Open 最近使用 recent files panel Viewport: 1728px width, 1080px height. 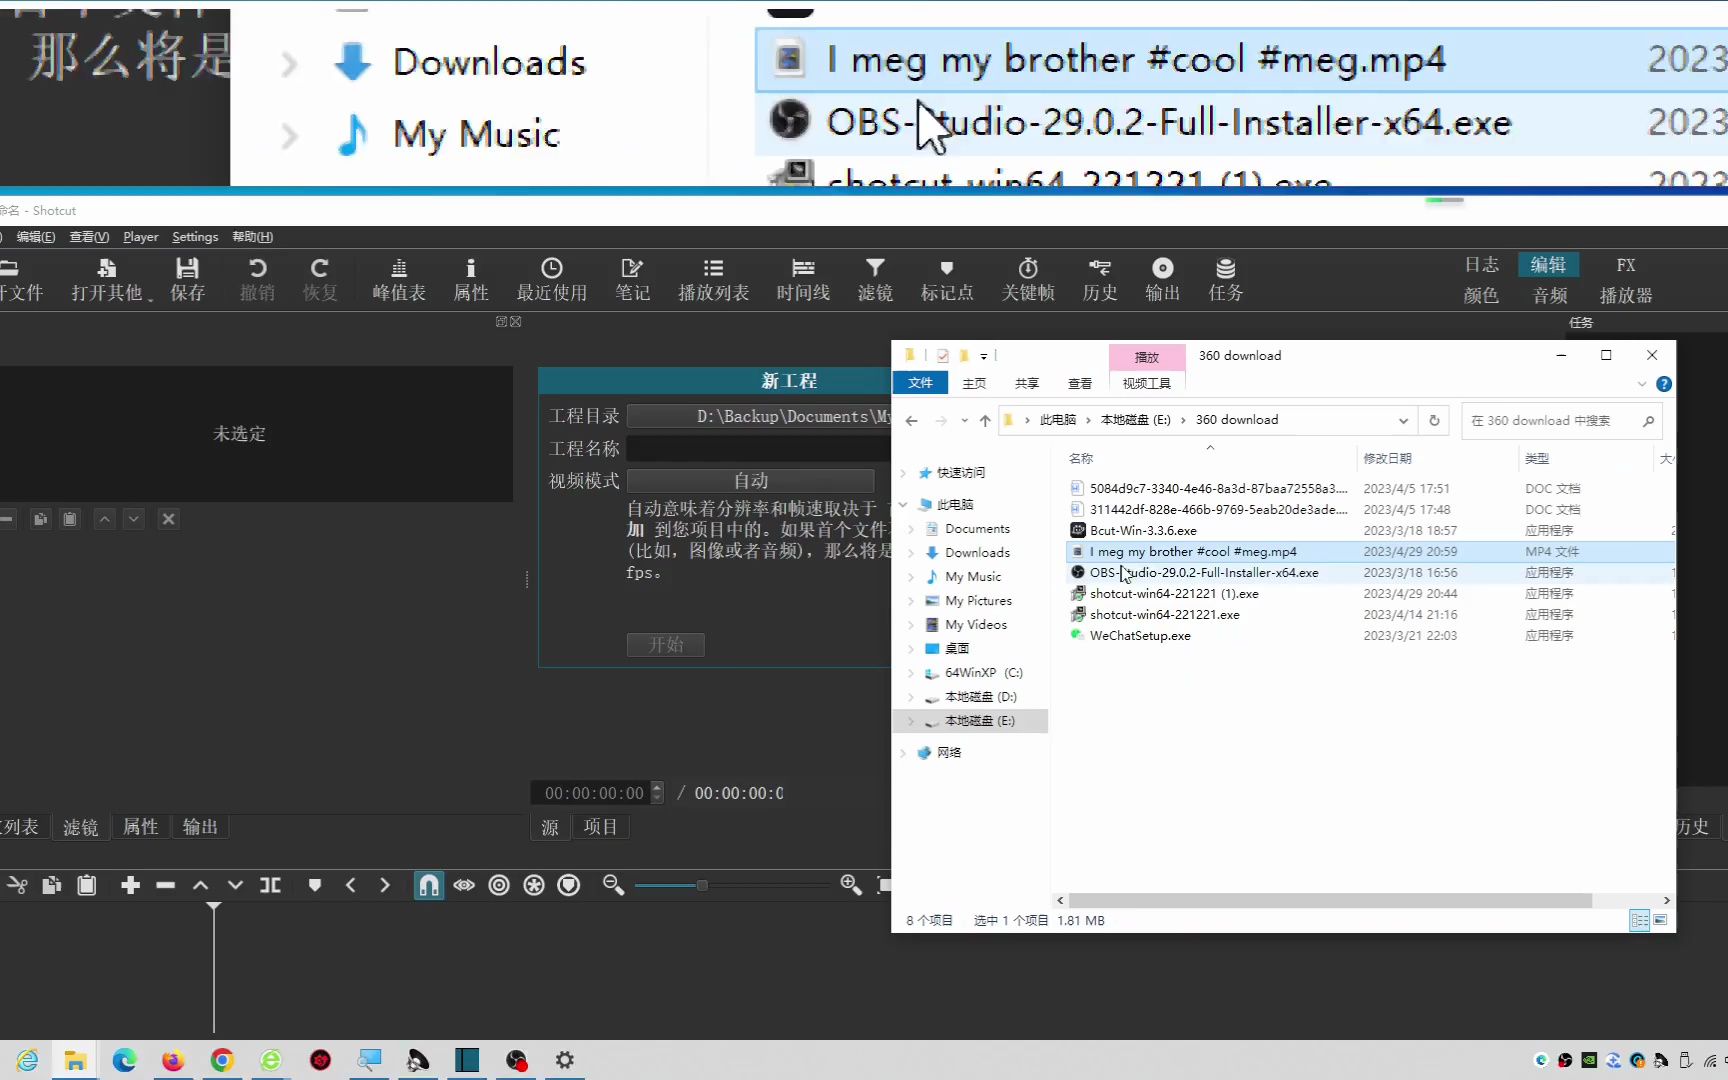click(551, 279)
